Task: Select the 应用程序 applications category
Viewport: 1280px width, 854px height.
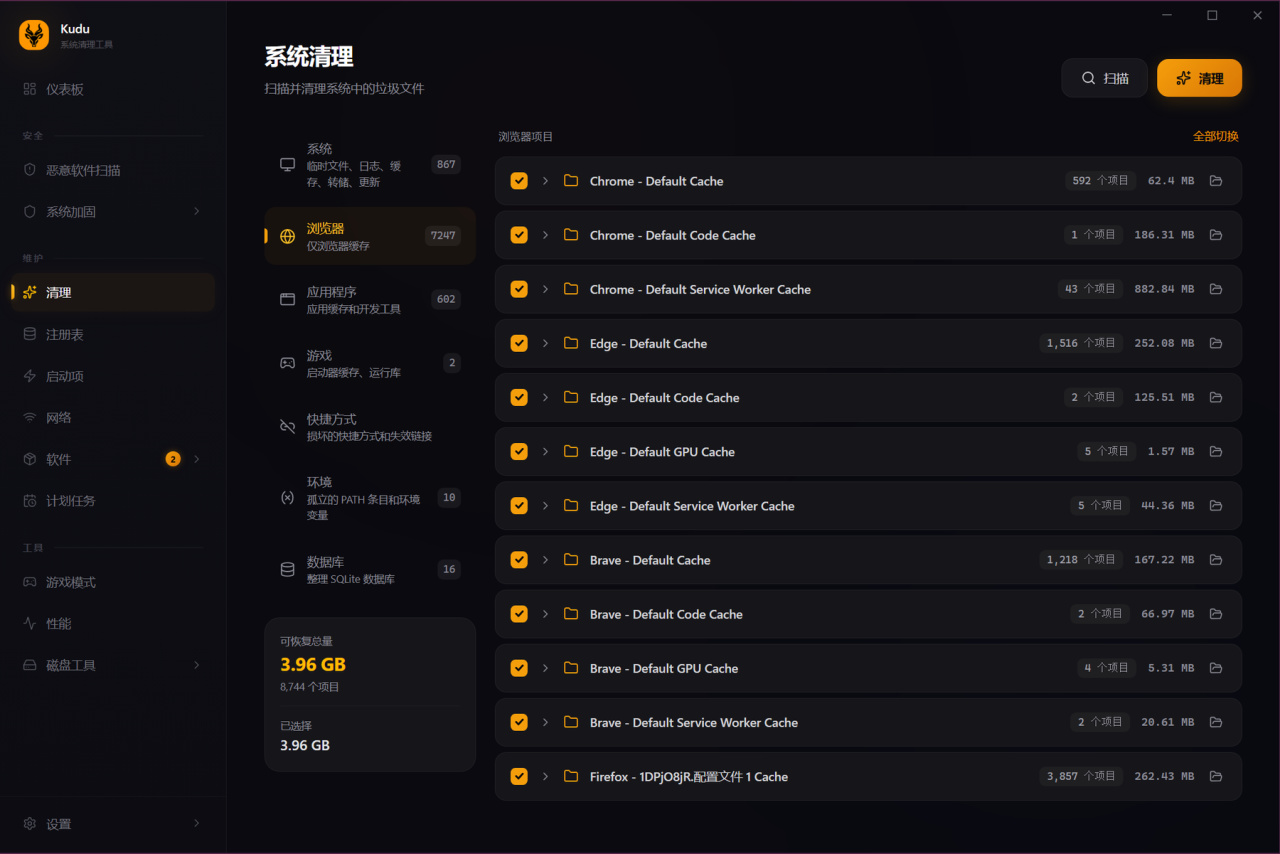Action: click(x=370, y=300)
